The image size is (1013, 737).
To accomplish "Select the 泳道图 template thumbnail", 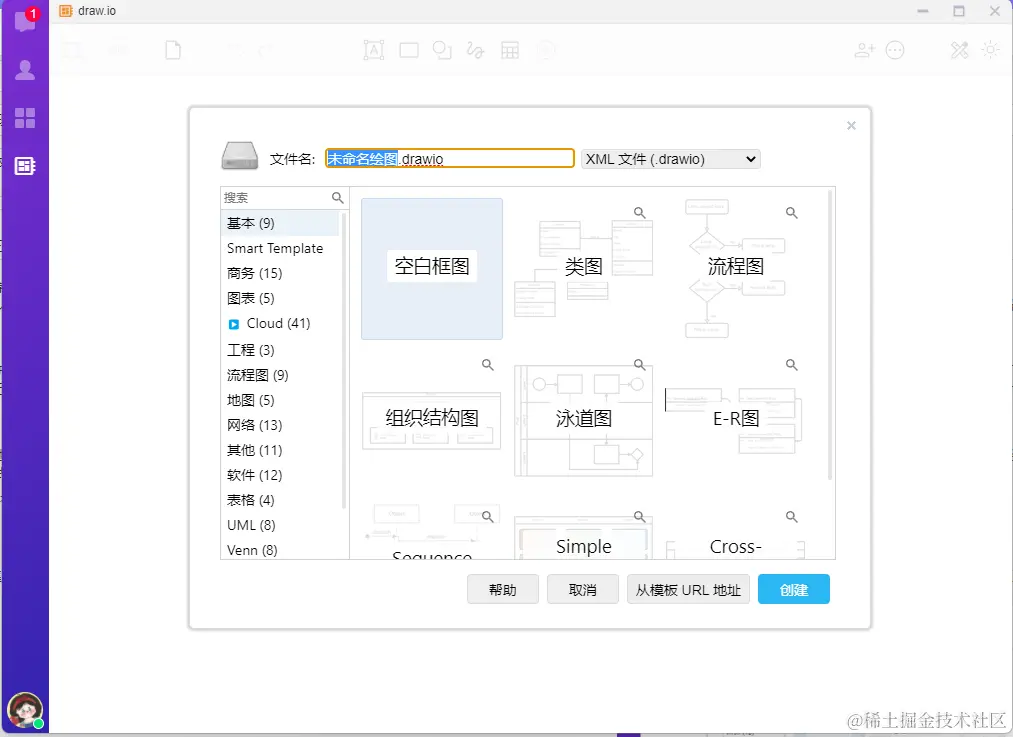I will [583, 420].
